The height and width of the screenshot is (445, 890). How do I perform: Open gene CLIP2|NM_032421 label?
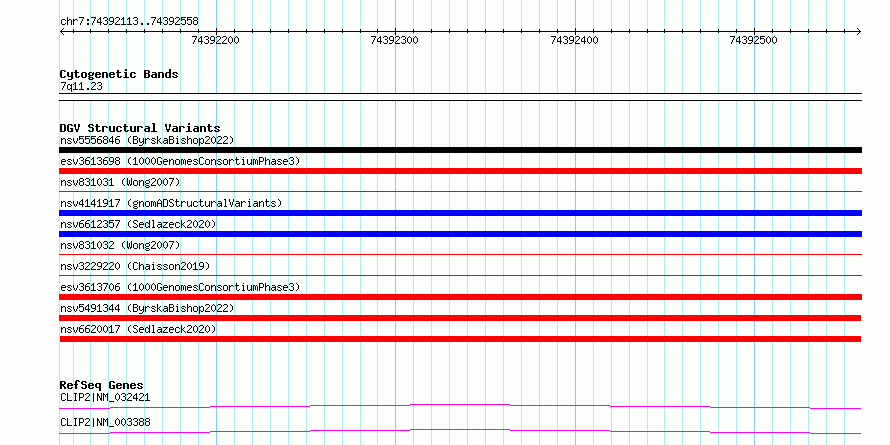point(105,397)
